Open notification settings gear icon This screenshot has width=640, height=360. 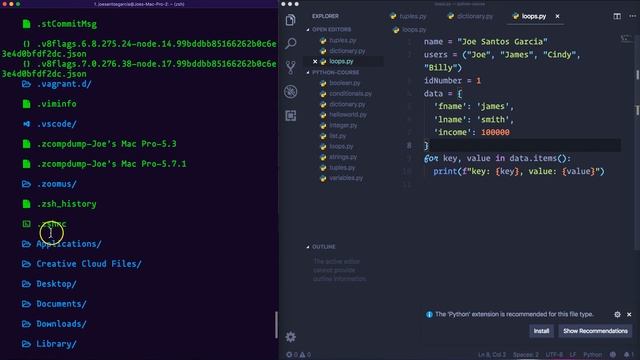(617, 314)
